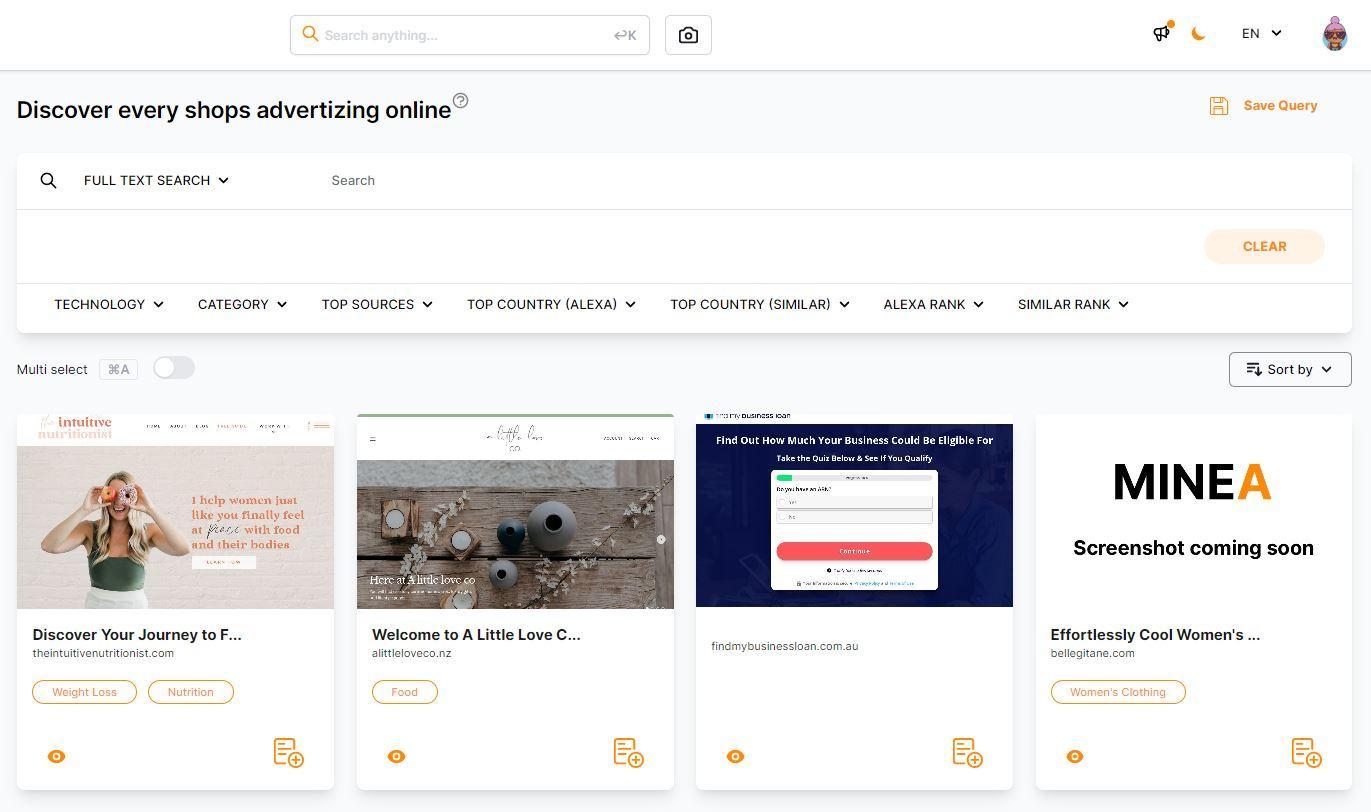Image resolution: width=1371 pixels, height=812 pixels.
Task: View alittleloveco.nz with eye icon
Action: click(x=396, y=756)
